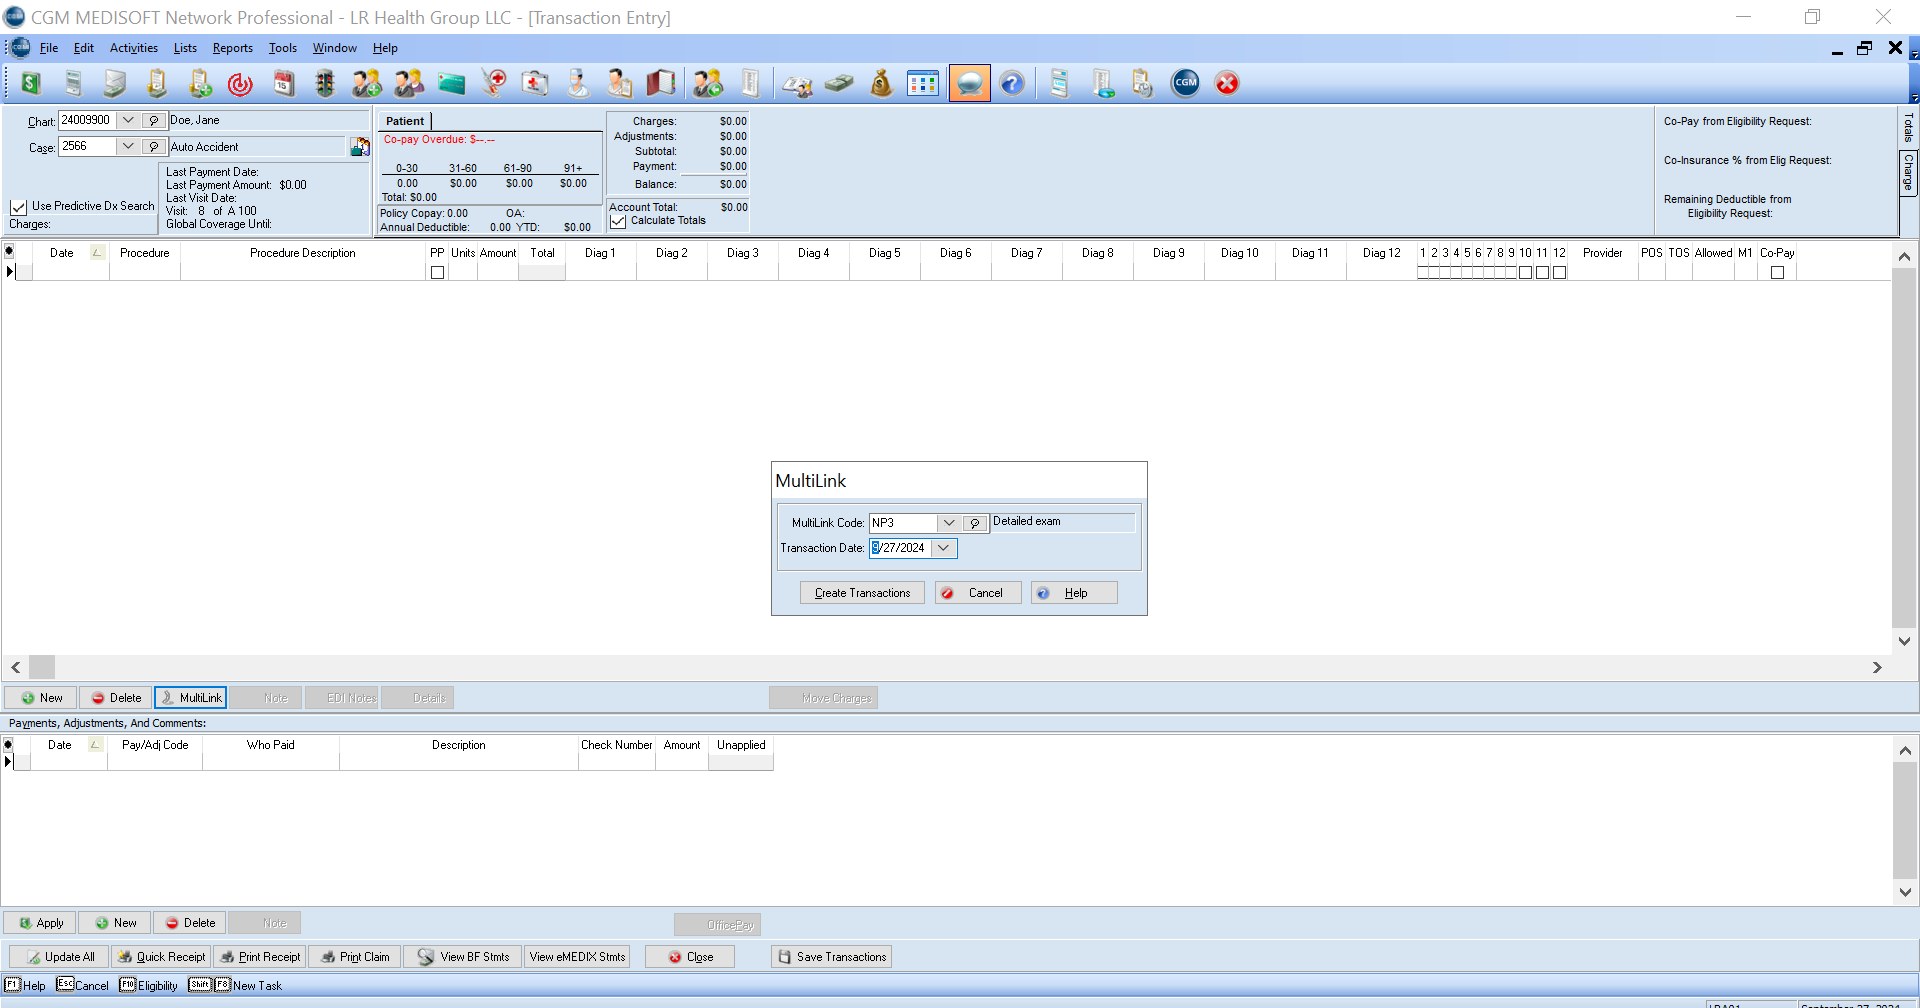Viewport: 1920px width, 1008px height.
Task: Expand the Chart number dropdown
Action: pyautogui.click(x=128, y=120)
